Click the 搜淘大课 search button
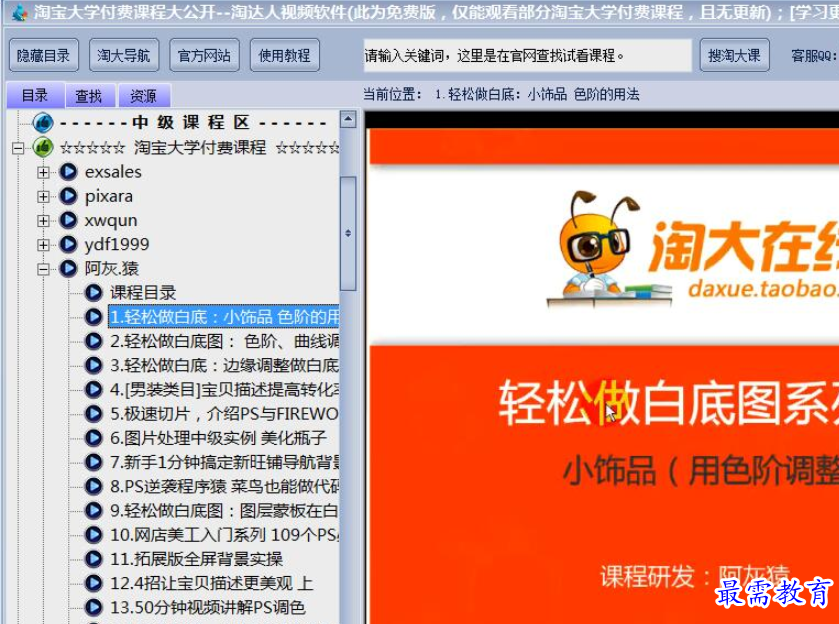 [x=735, y=55]
